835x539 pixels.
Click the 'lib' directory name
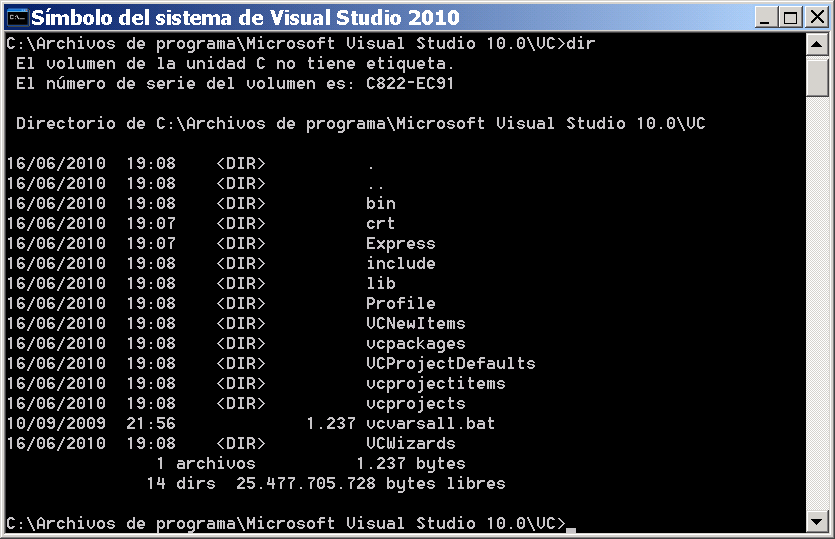coord(381,283)
